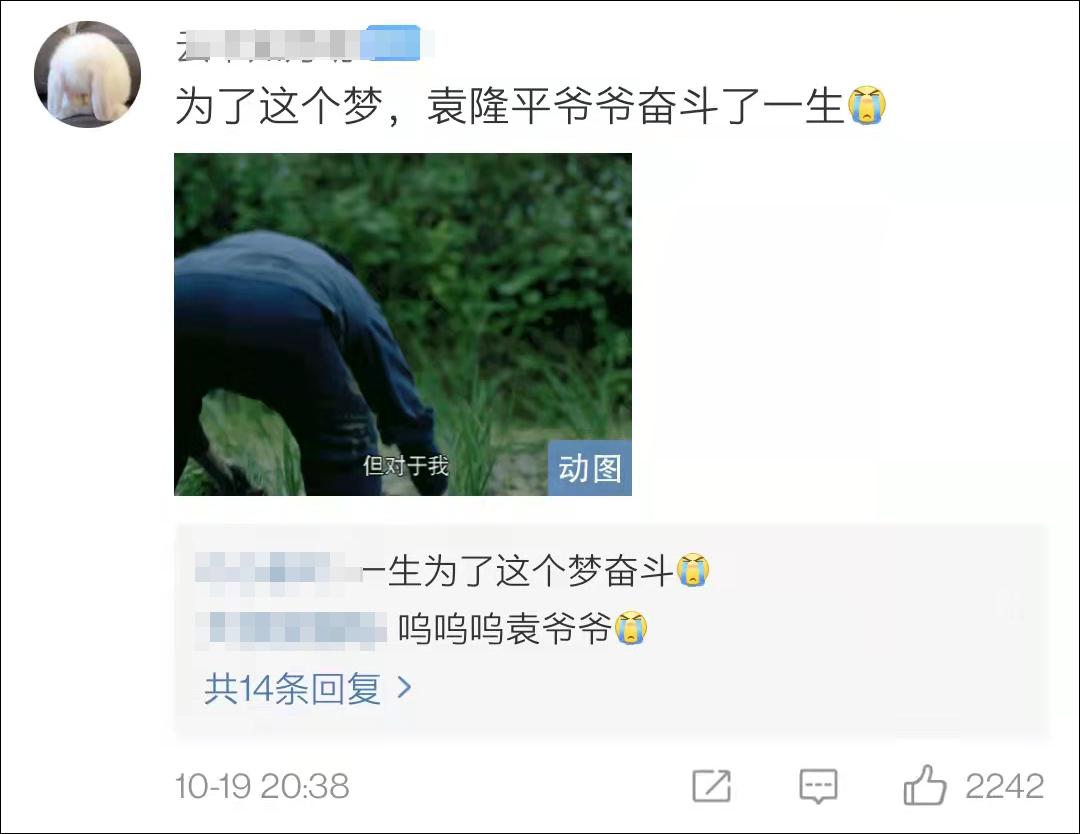Click the 动图 badge on image
The width and height of the screenshot is (1080, 834).
pos(590,468)
